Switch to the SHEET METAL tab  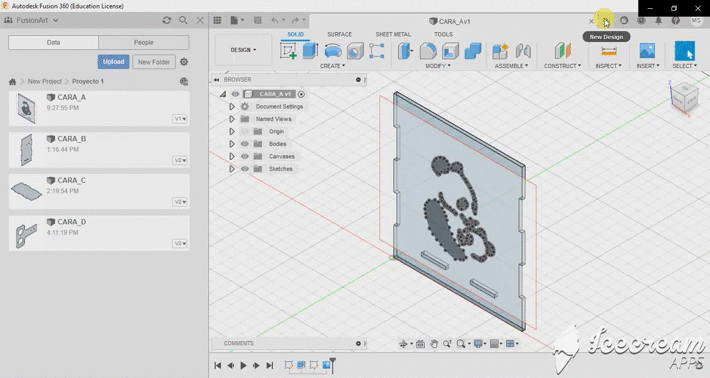(393, 34)
